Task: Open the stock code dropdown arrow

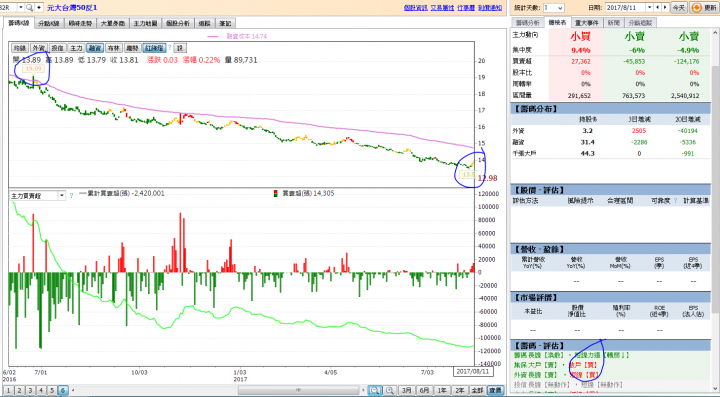Action: click(21, 8)
